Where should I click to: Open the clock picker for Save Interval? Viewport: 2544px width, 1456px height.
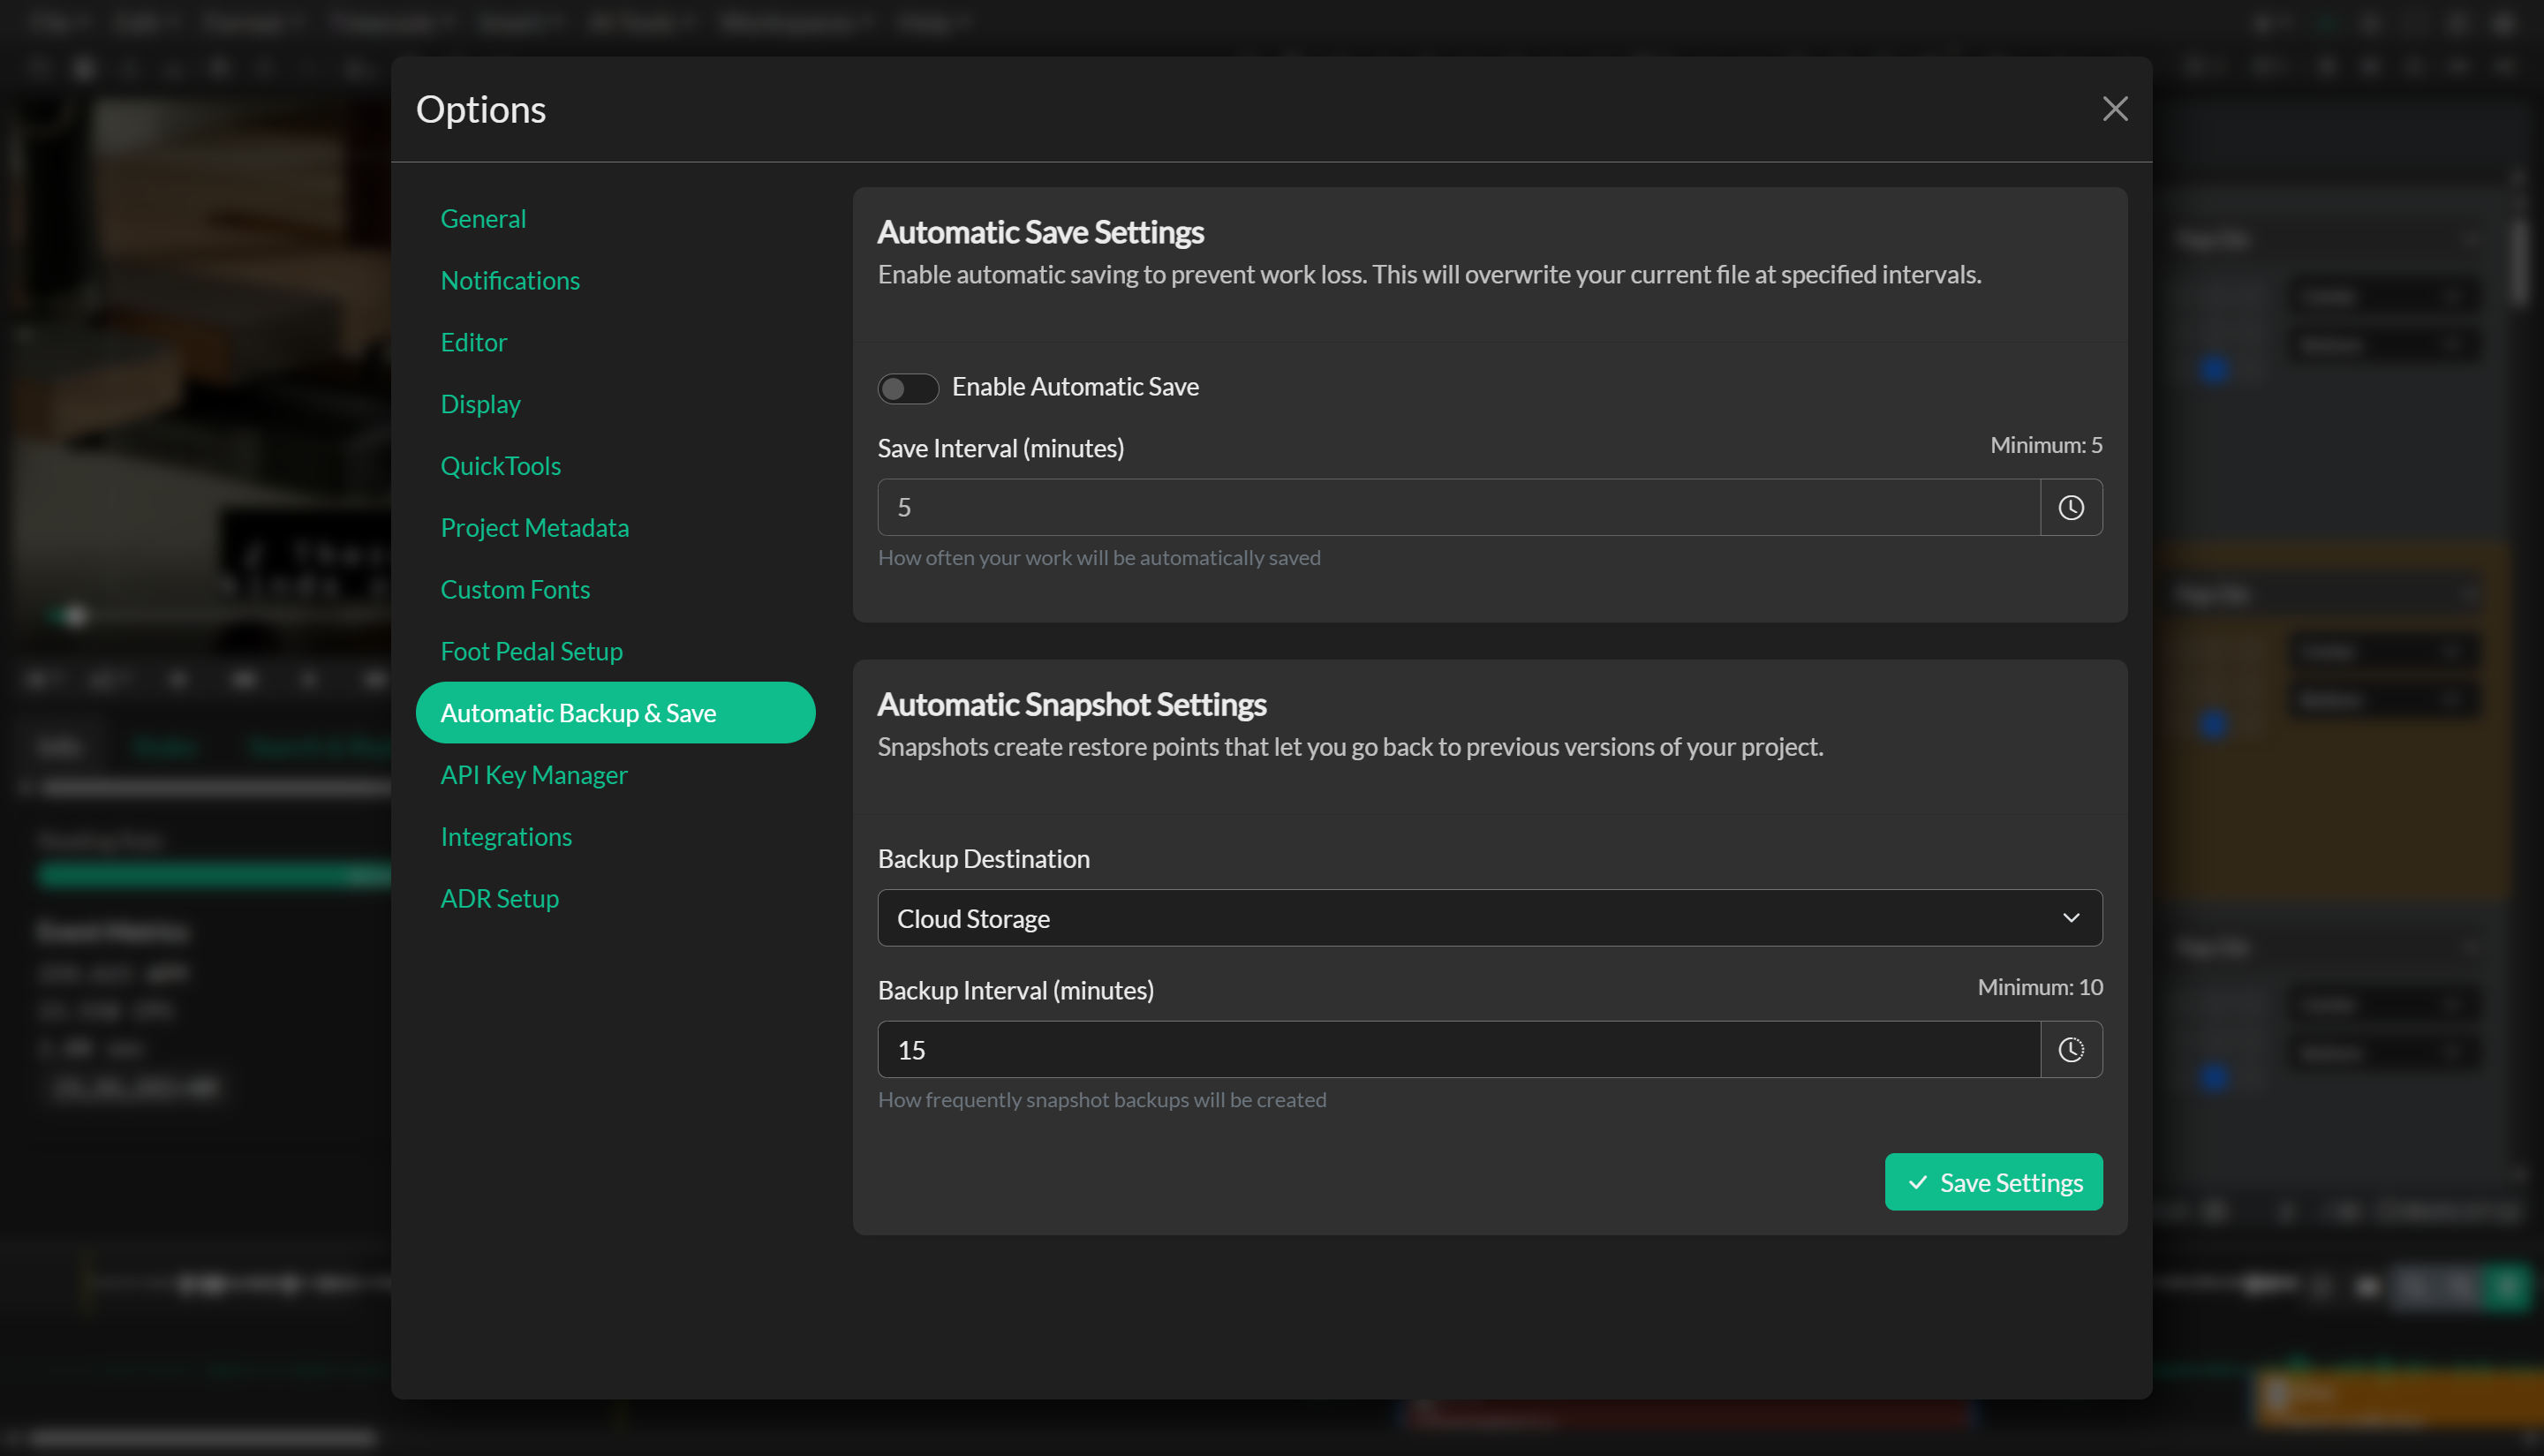[2070, 507]
